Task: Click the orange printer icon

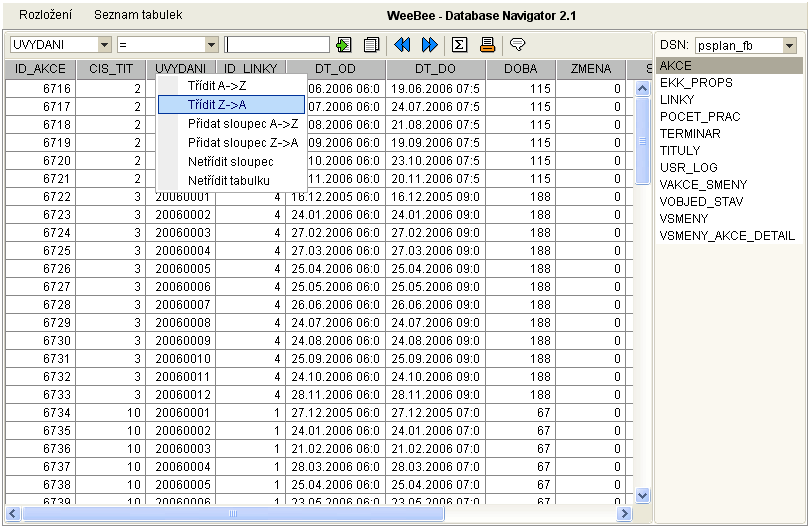Action: tap(487, 45)
